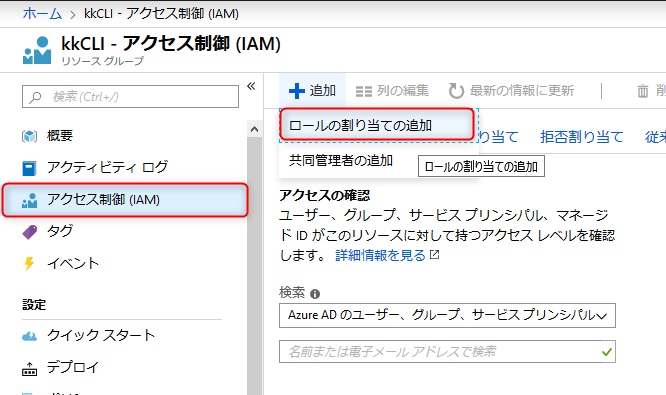The width and height of the screenshot is (666, 395).
Task: Open the Azure AD のユーザー dropdown
Action: [447, 315]
